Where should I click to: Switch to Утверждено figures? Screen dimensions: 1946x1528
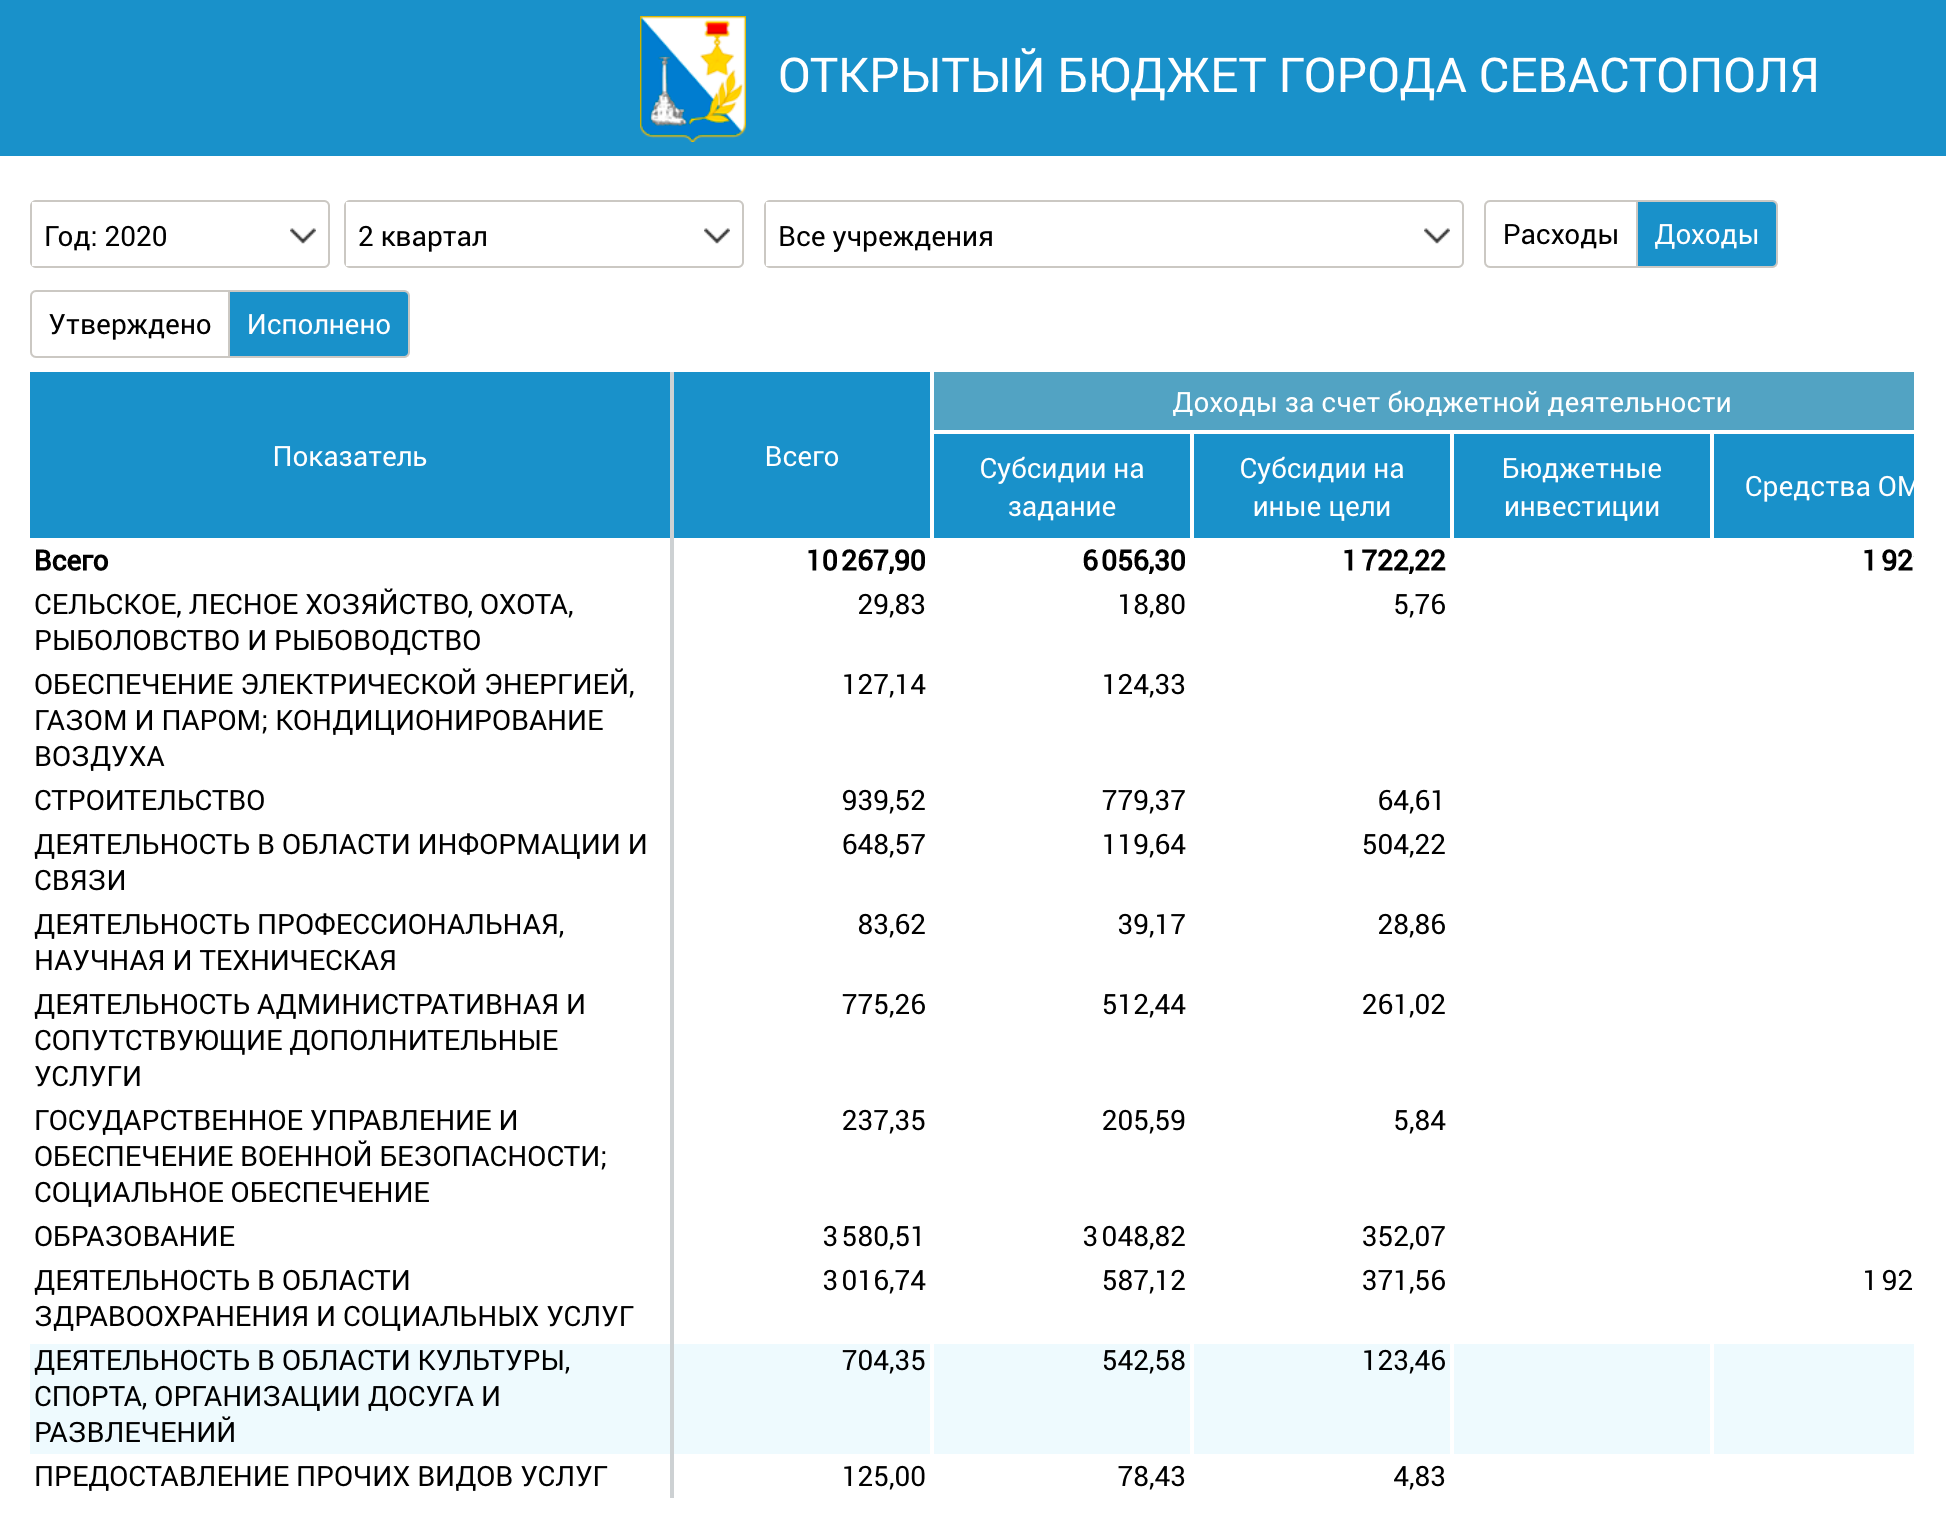pos(130,324)
